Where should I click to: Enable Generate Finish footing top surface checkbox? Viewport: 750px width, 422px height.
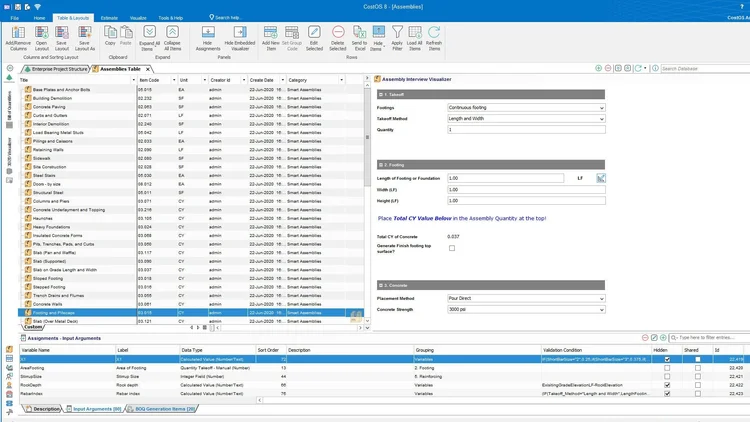pos(452,248)
